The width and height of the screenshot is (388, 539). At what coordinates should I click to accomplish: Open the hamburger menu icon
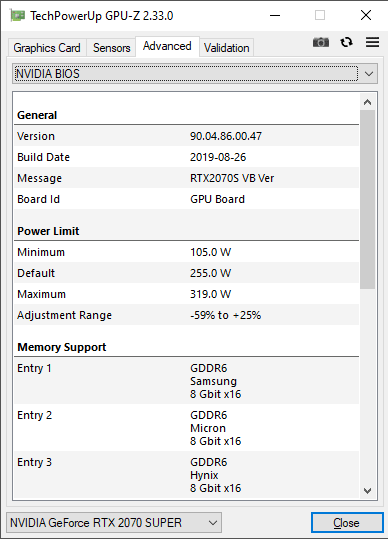(x=373, y=42)
